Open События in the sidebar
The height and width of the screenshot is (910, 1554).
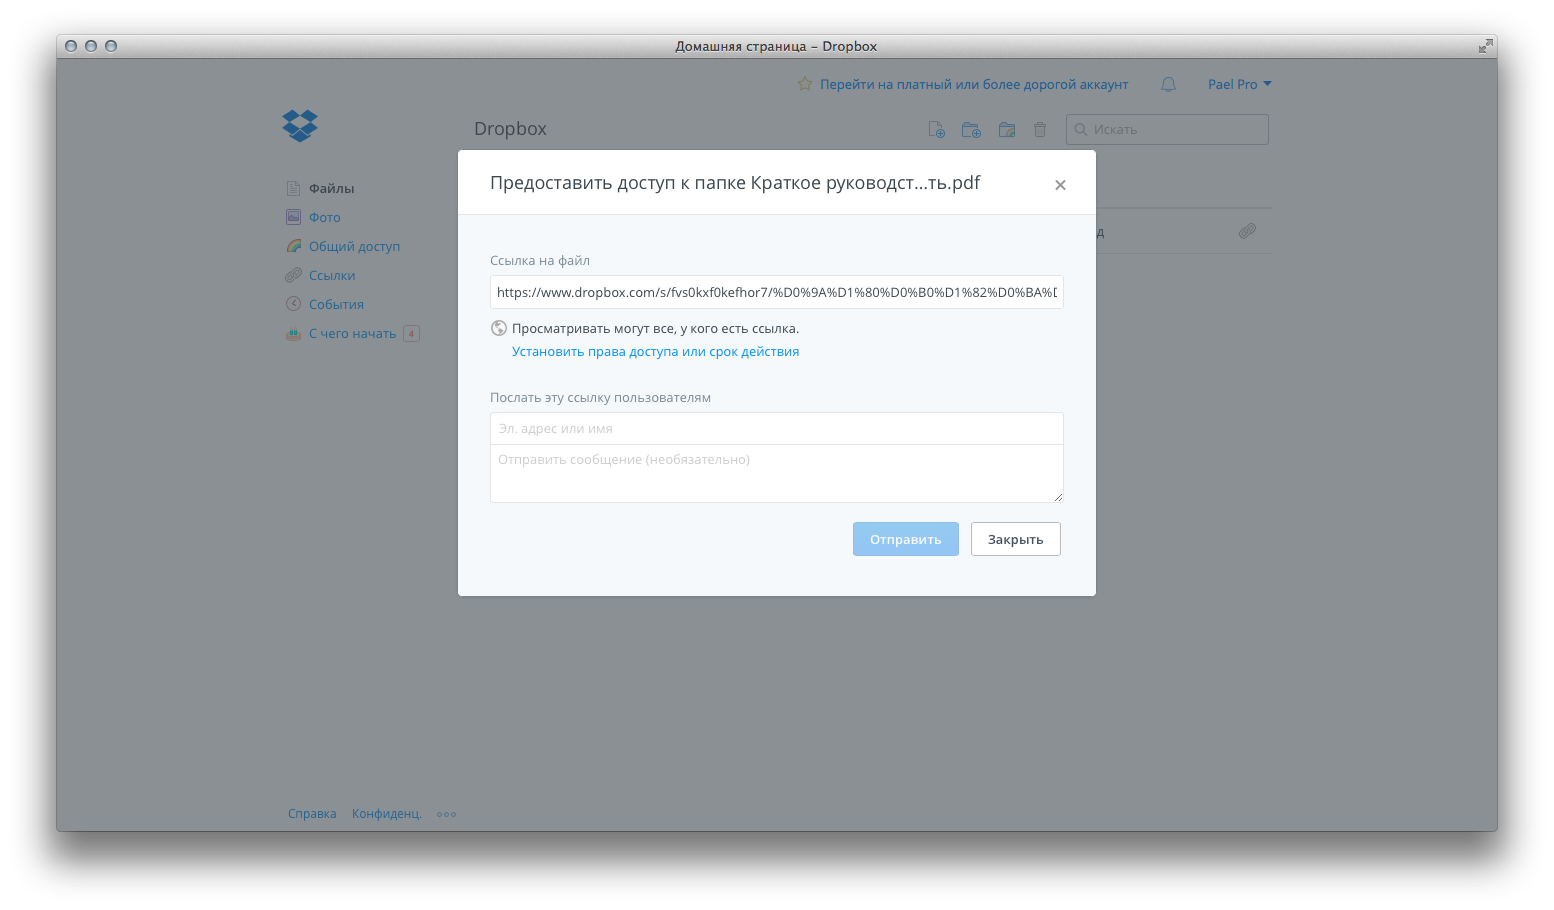336,305
